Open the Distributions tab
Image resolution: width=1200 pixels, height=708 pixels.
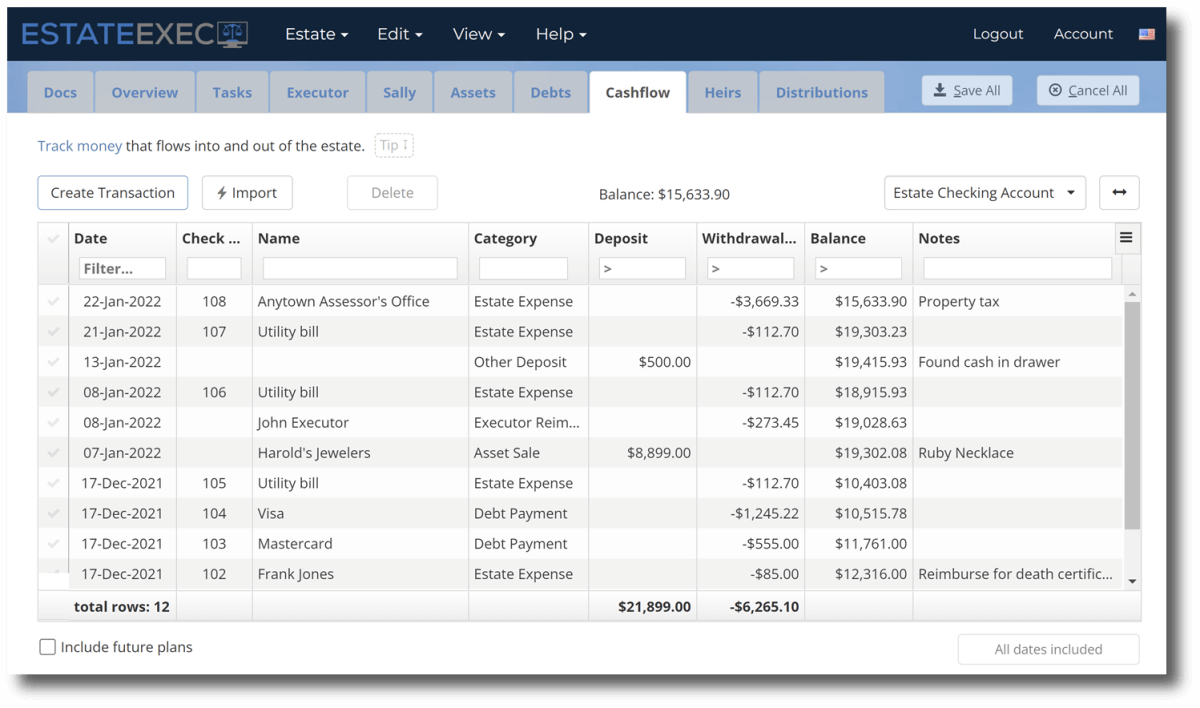coord(821,91)
